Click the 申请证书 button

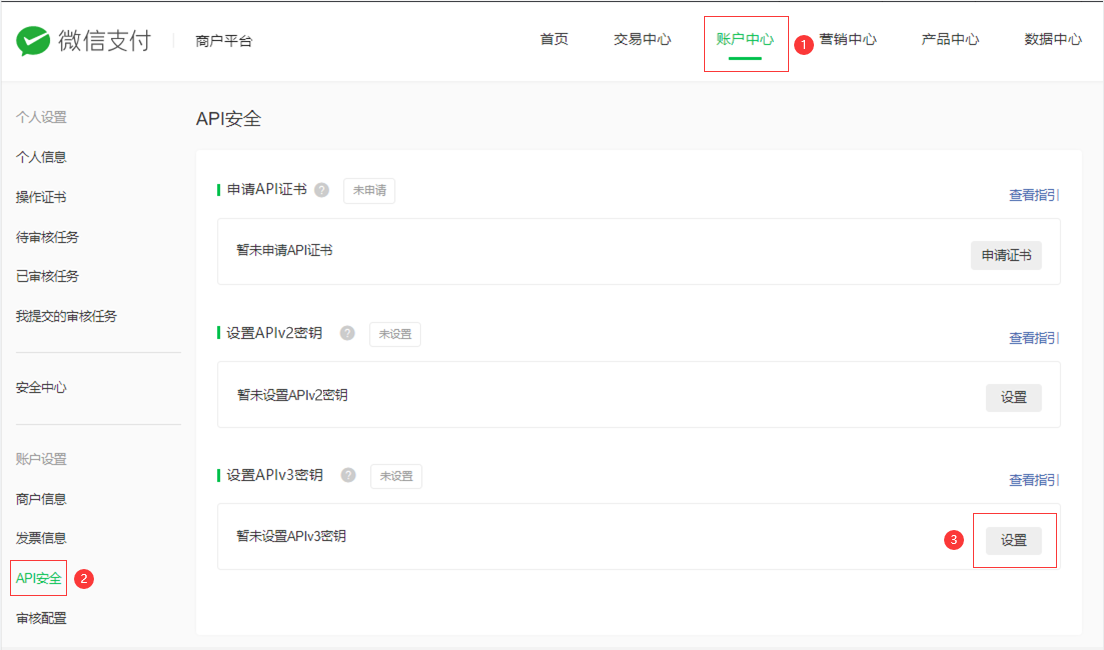click(x=1006, y=255)
